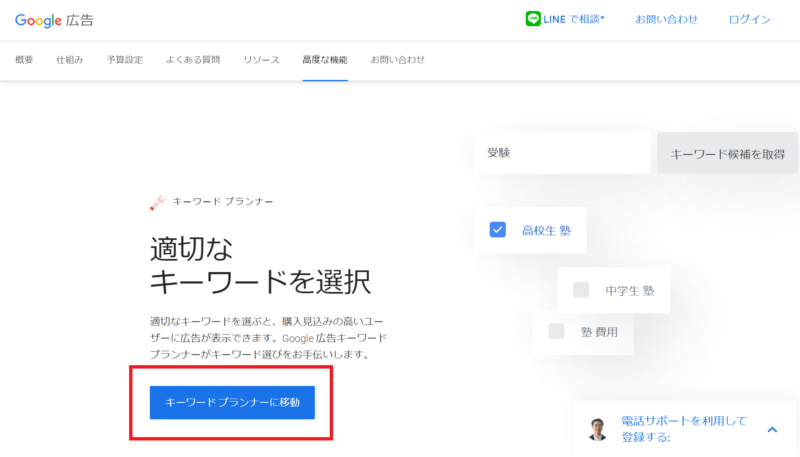Image resolution: width=800 pixels, height=457 pixels.
Task: Select the 高度な機能 tab
Action: click(325, 60)
